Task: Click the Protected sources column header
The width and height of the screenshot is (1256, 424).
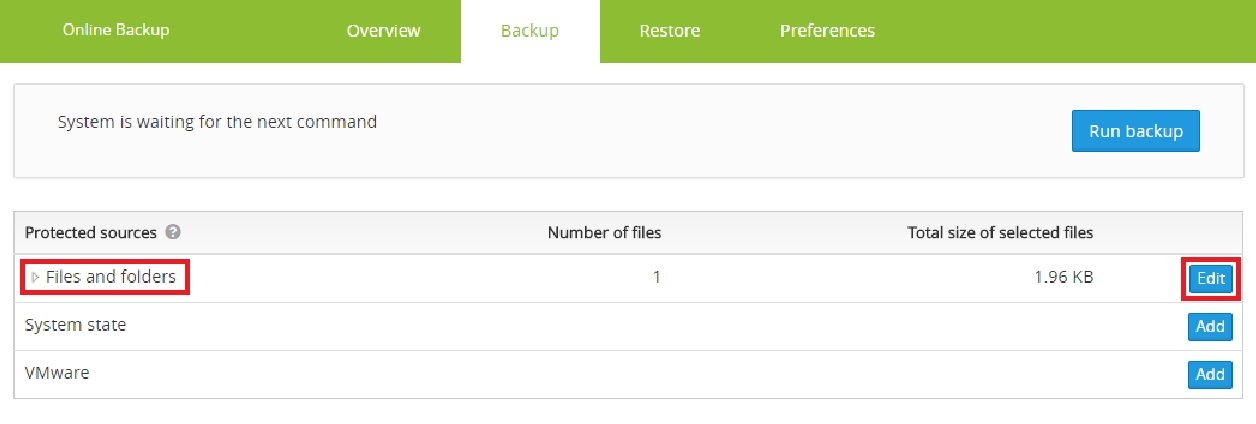Action: pyautogui.click(x=90, y=232)
